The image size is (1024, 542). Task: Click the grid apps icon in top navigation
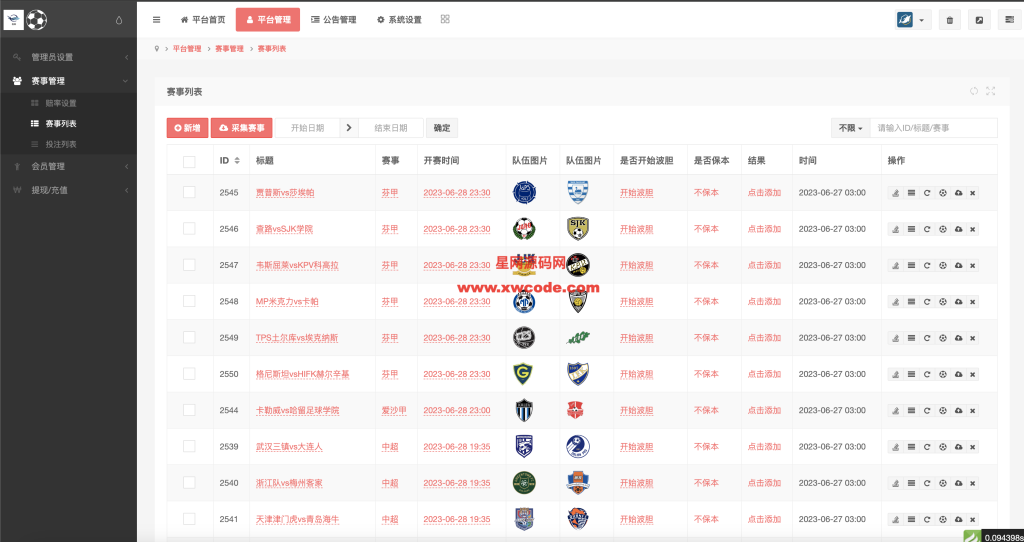point(445,19)
